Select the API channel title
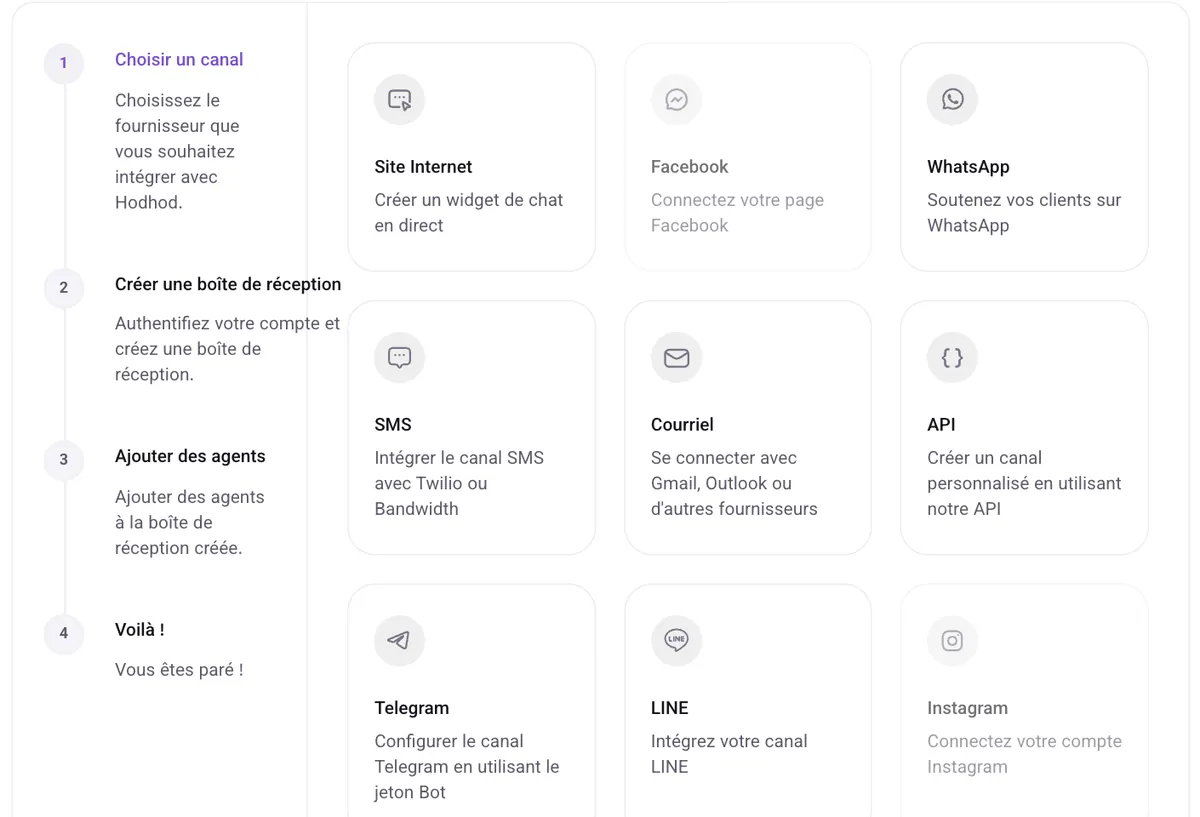 pyautogui.click(x=941, y=424)
